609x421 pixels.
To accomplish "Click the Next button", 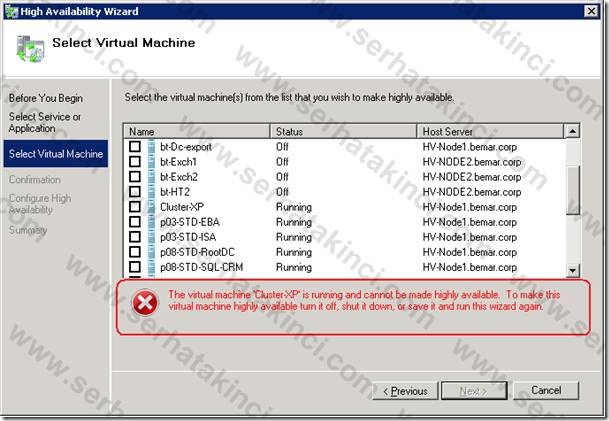I will click(x=474, y=391).
